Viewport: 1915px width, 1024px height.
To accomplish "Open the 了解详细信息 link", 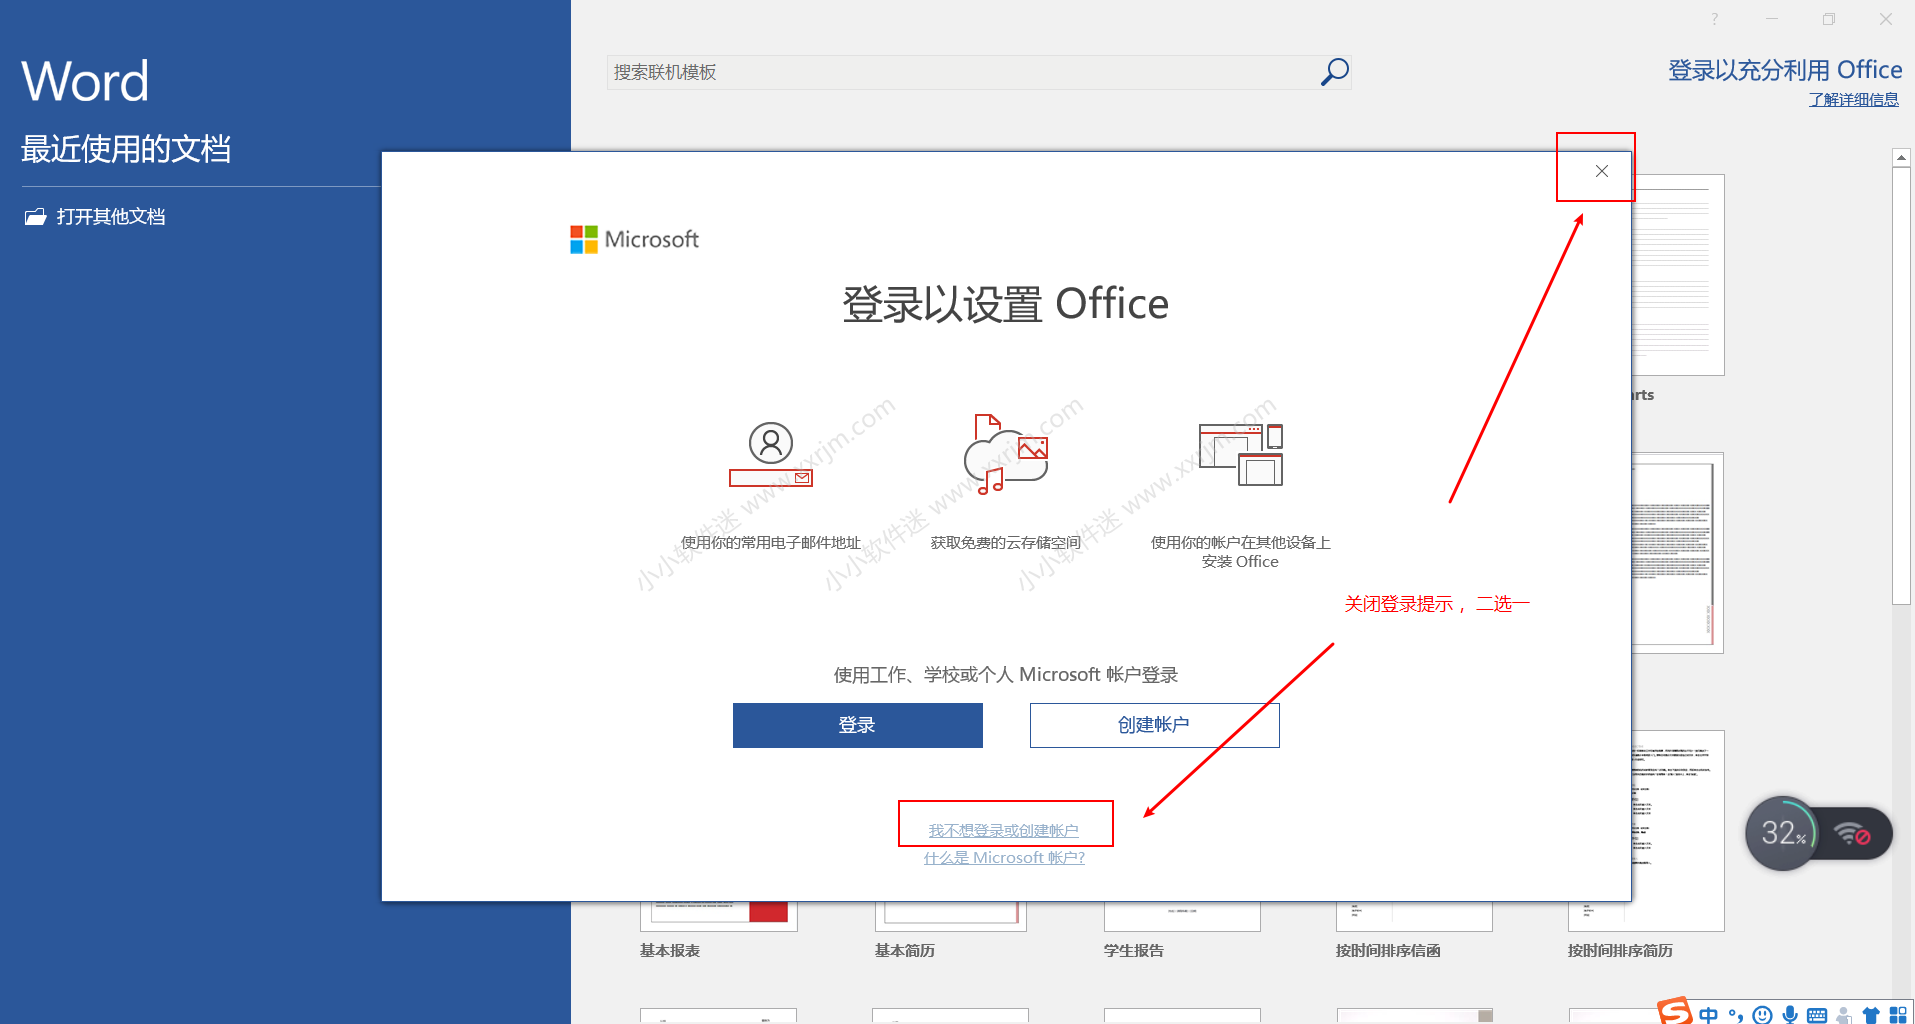I will (x=1853, y=100).
